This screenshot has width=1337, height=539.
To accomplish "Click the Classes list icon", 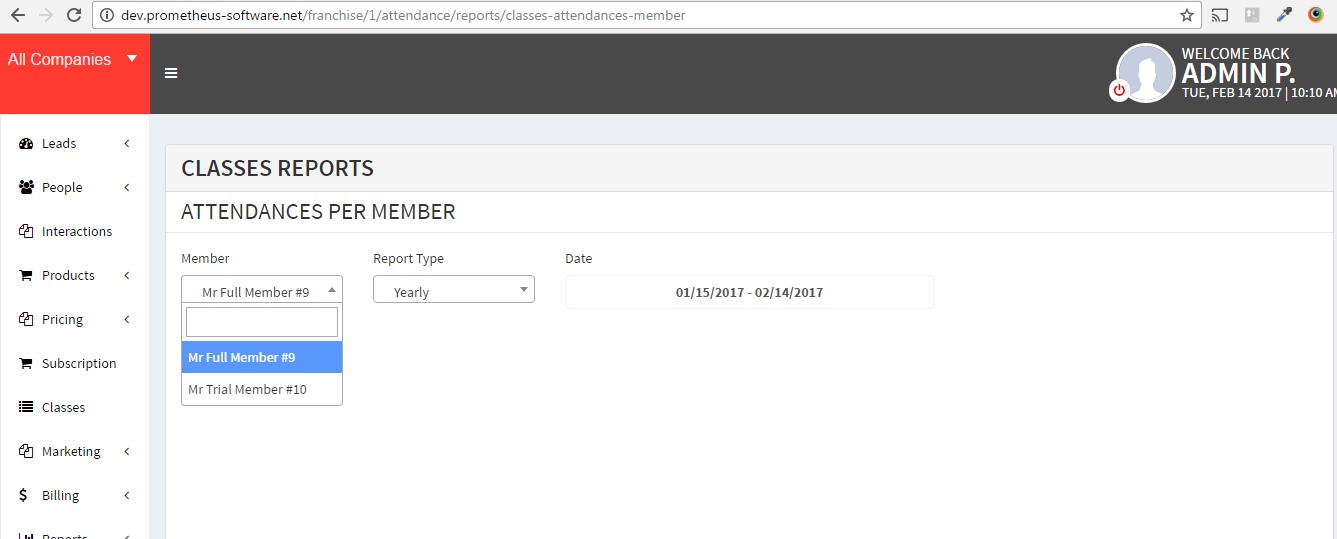I will [x=27, y=408].
